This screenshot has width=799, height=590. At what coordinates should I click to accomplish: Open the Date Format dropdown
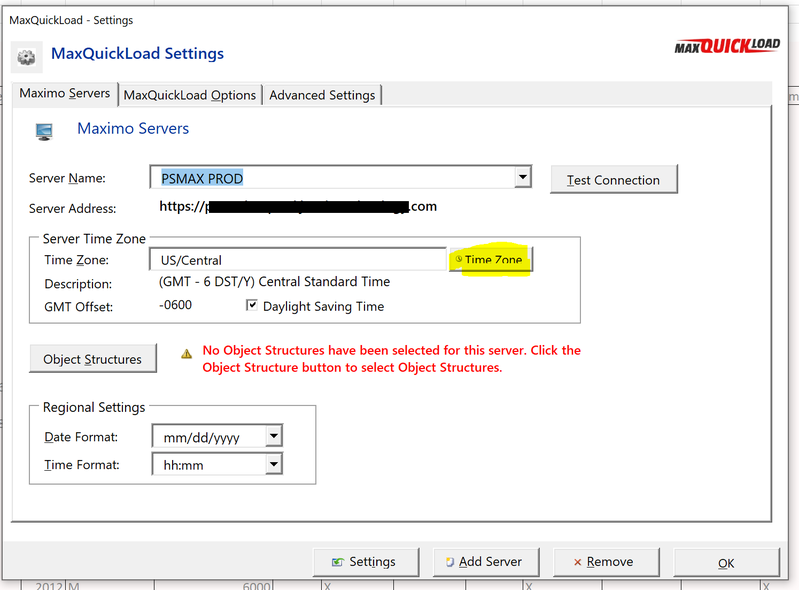tap(274, 436)
